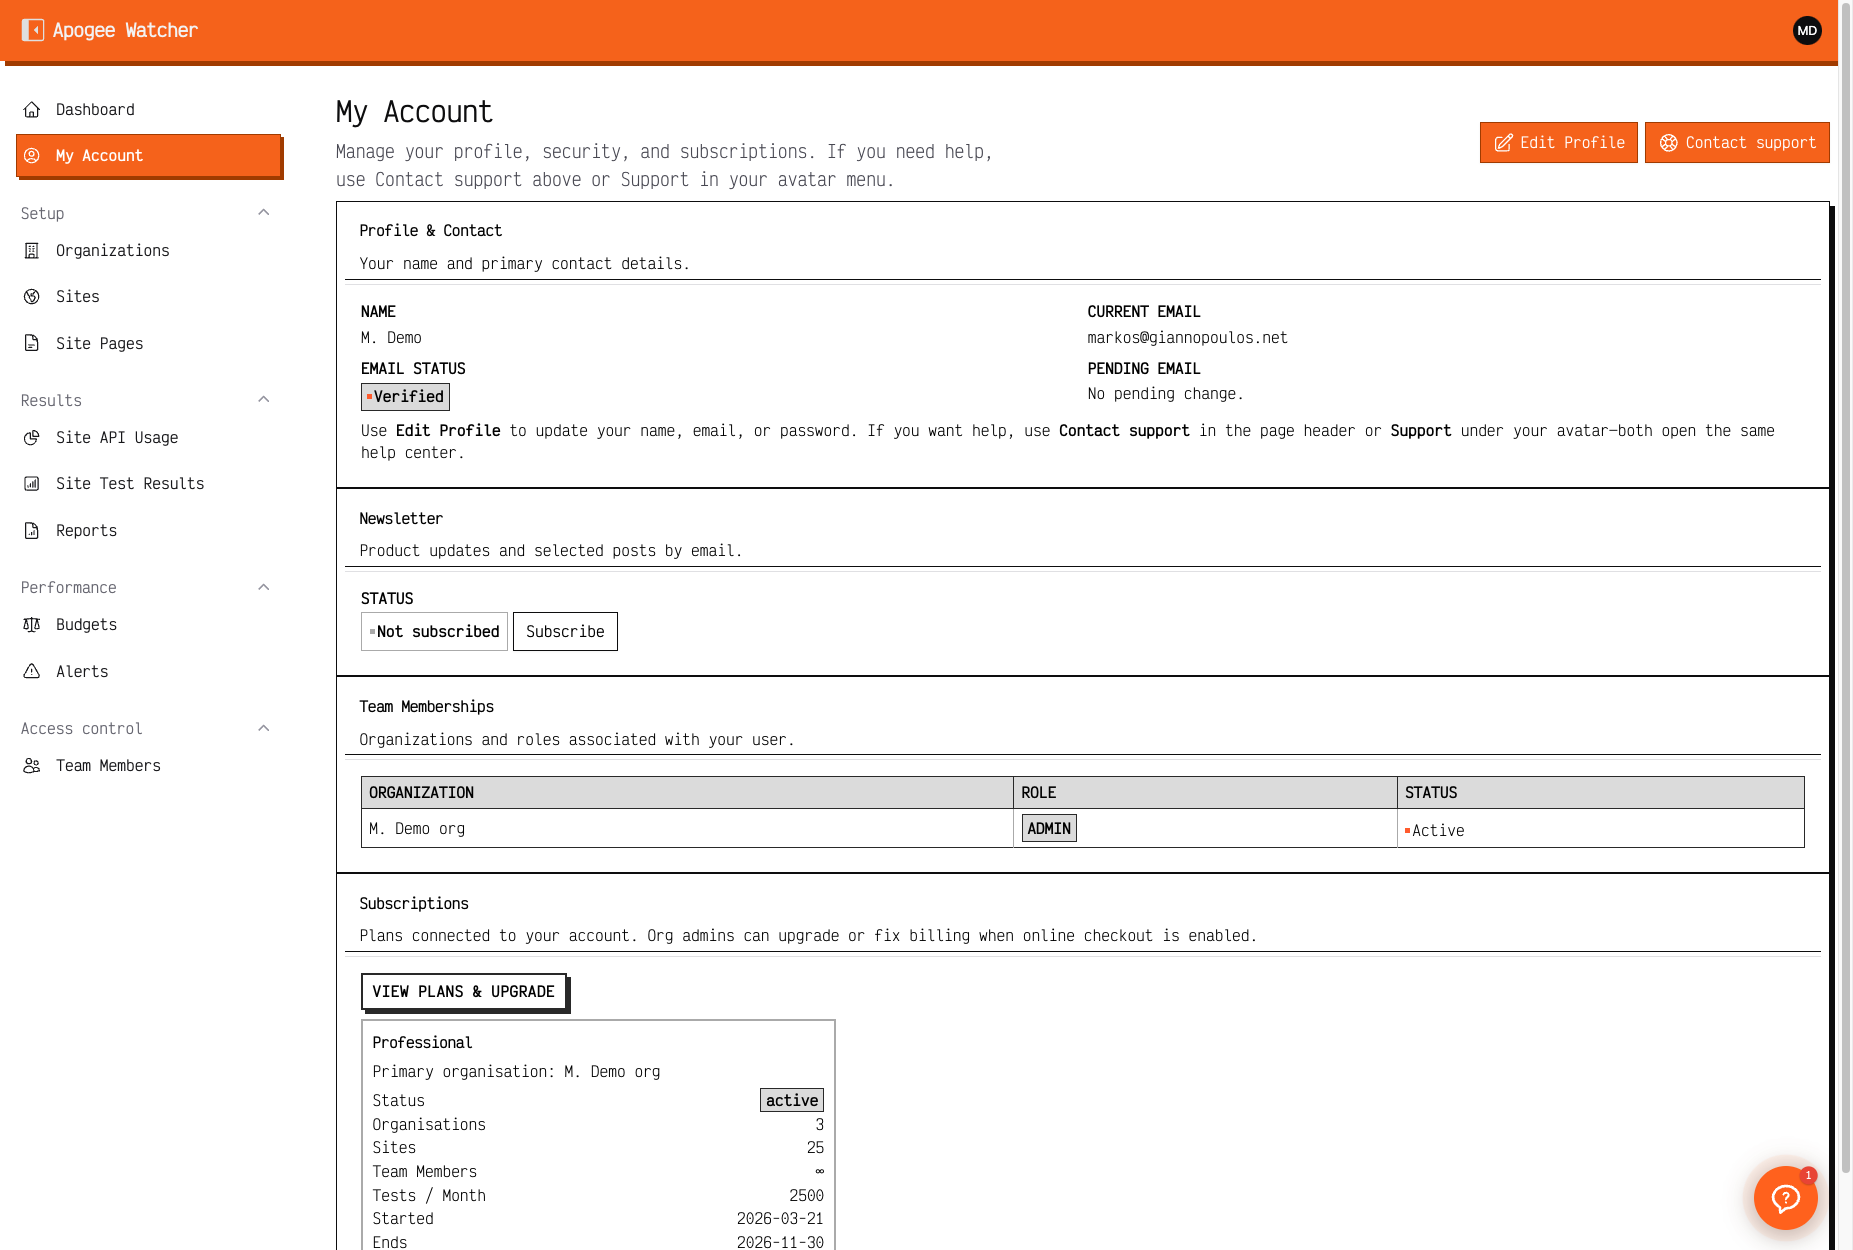Subscribe to the newsletter
The height and width of the screenshot is (1250, 1853).
tap(565, 631)
